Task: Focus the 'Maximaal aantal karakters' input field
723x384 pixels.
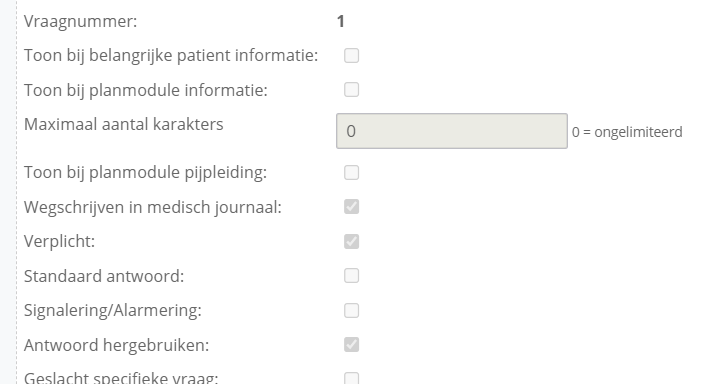Action: (x=452, y=131)
